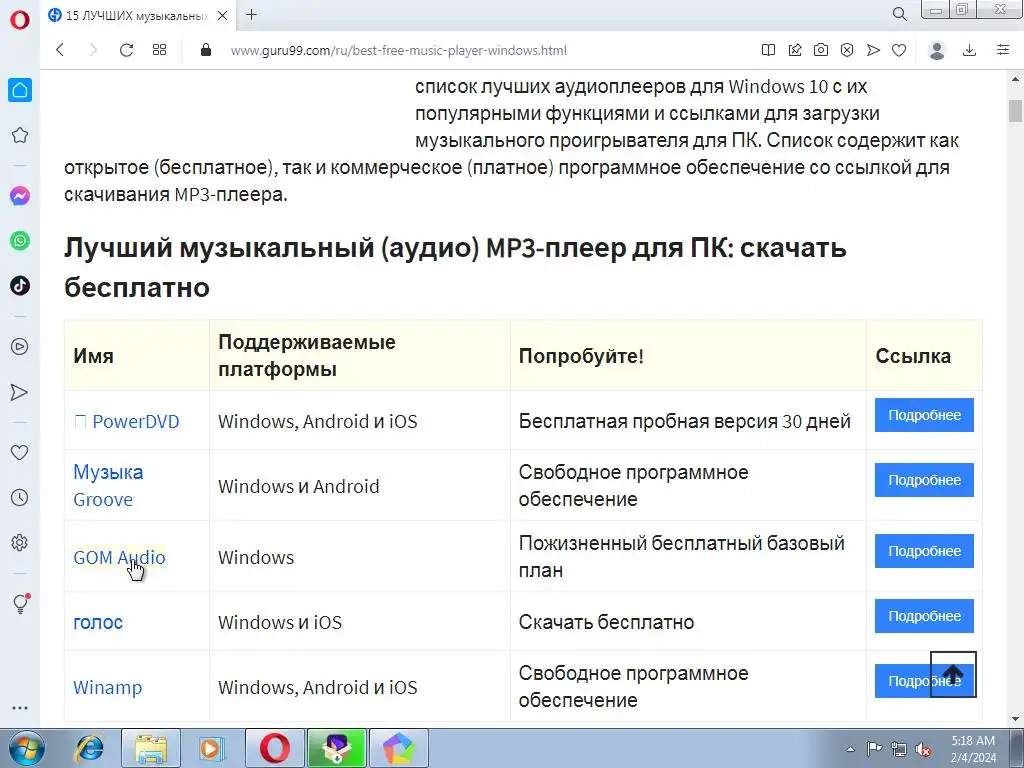
Task: Go forward to next page
Action: click(93, 50)
